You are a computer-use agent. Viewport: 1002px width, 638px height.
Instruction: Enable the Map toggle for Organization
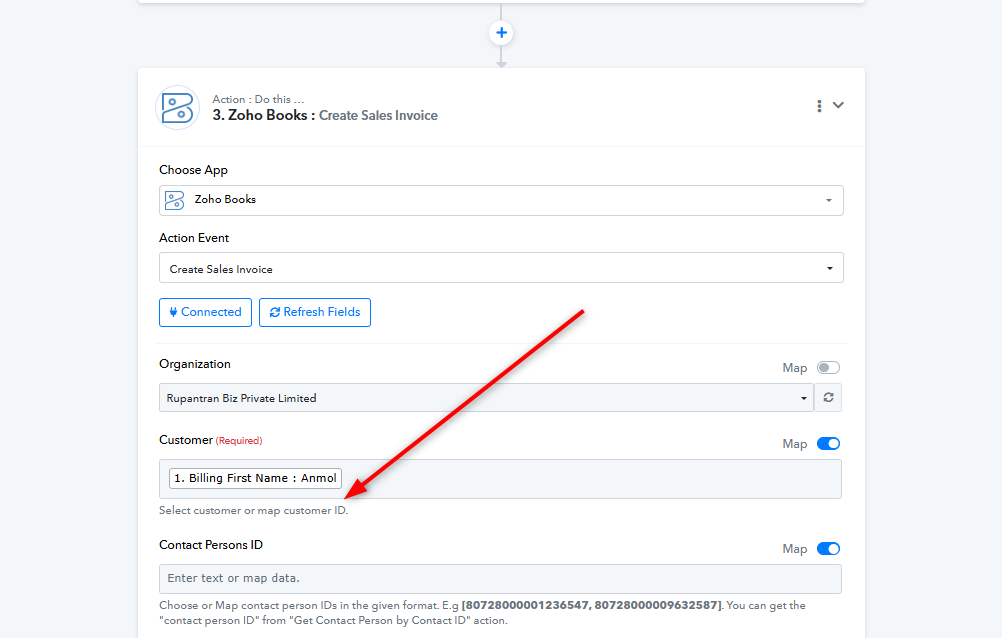(828, 368)
